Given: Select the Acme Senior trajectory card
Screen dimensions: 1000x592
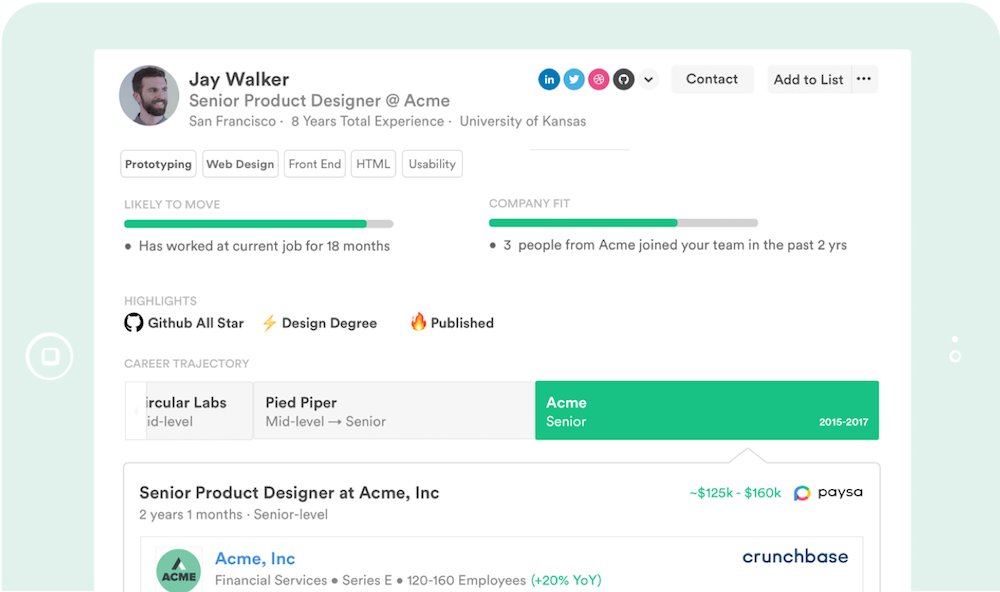Looking at the screenshot, I should click(x=707, y=410).
